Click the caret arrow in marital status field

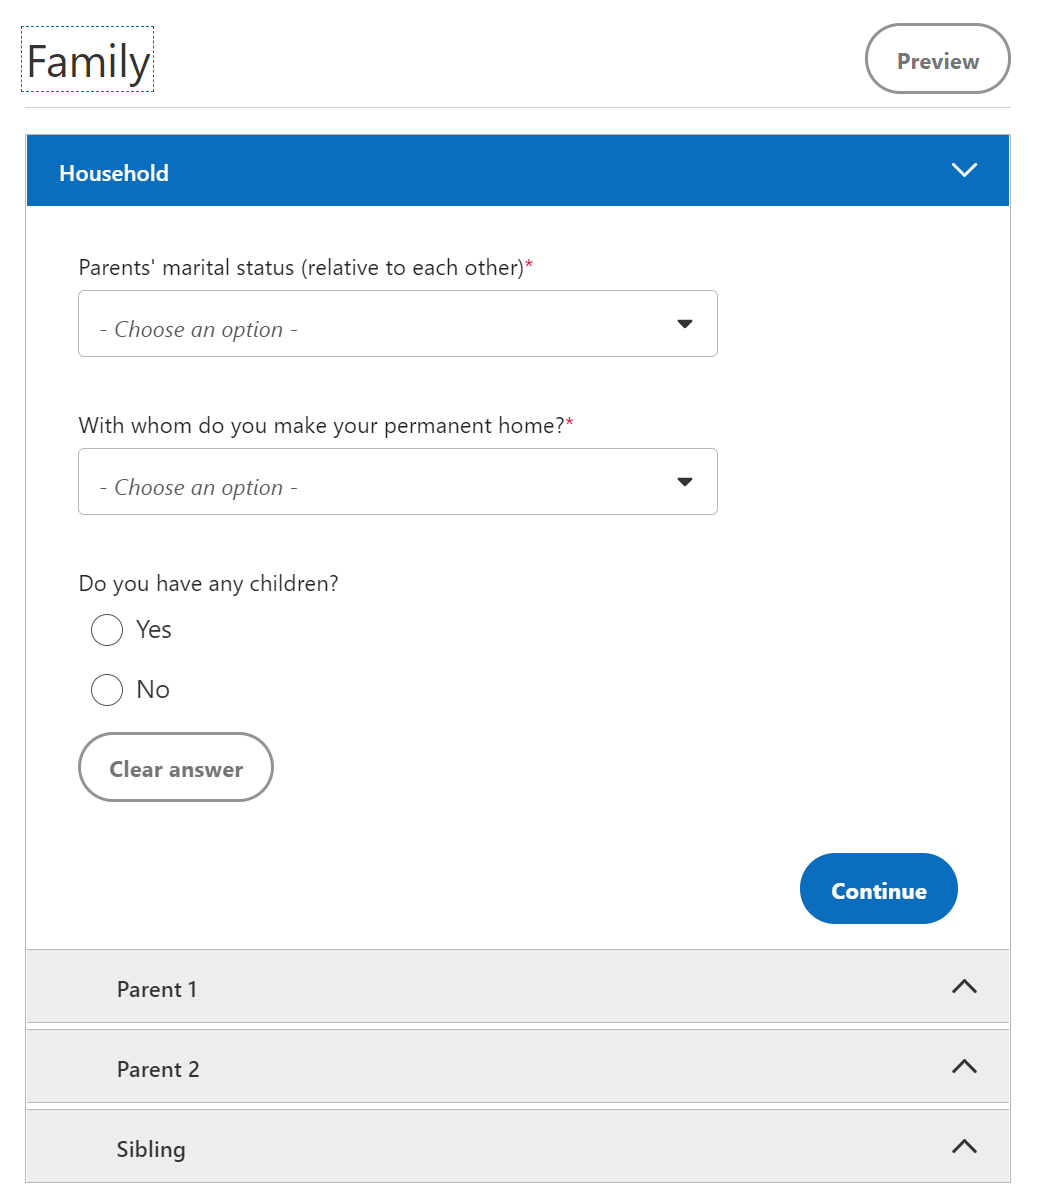[x=685, y=324]
